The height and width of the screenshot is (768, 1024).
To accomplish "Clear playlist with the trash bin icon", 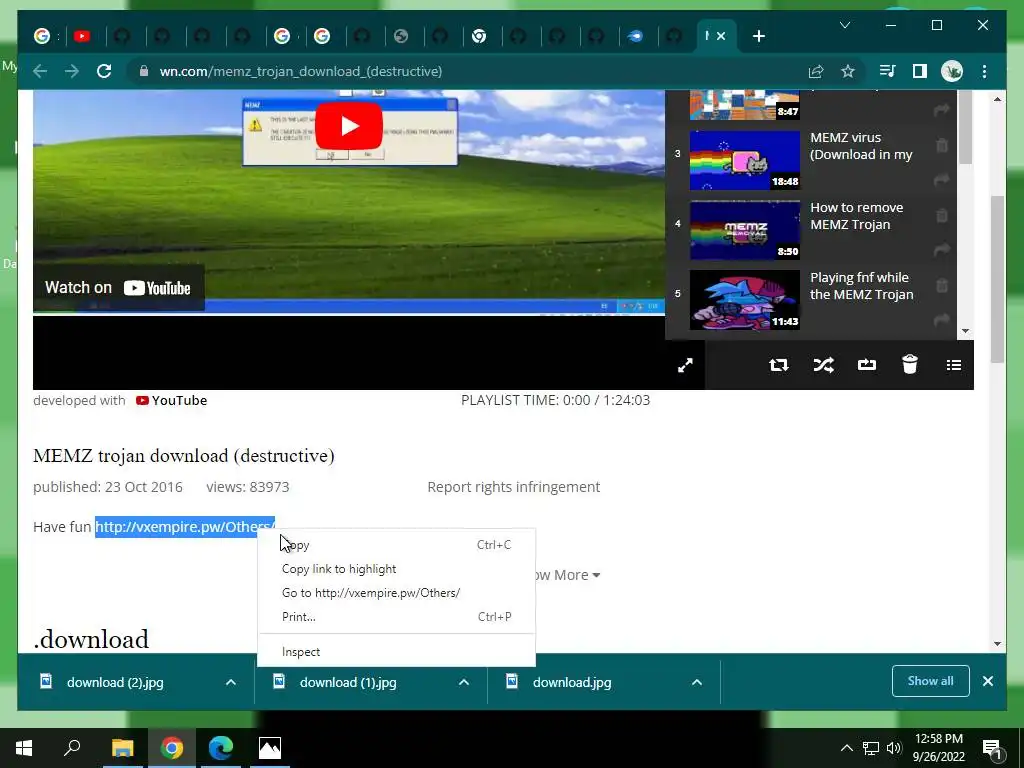I will pos(910,364).
